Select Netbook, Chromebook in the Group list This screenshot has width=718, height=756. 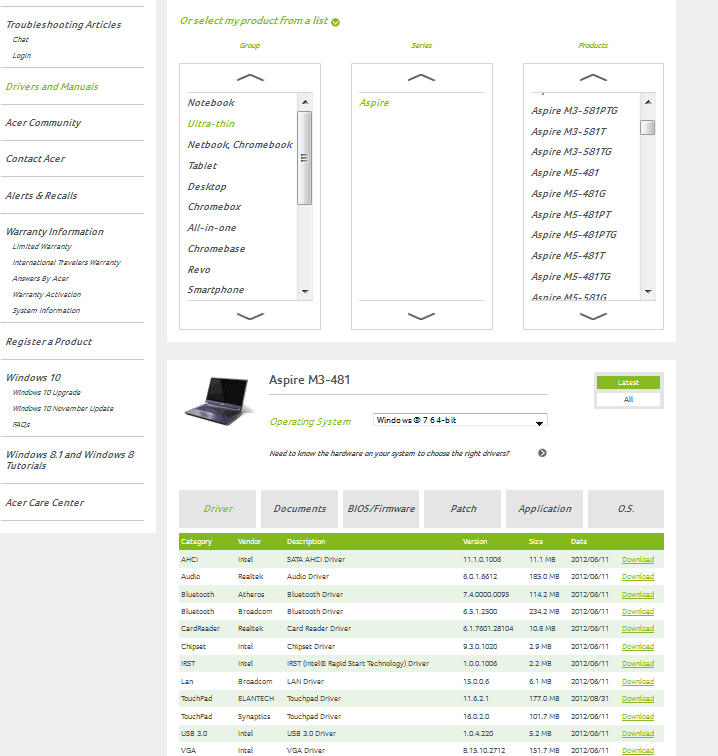[x=240, y=145]
